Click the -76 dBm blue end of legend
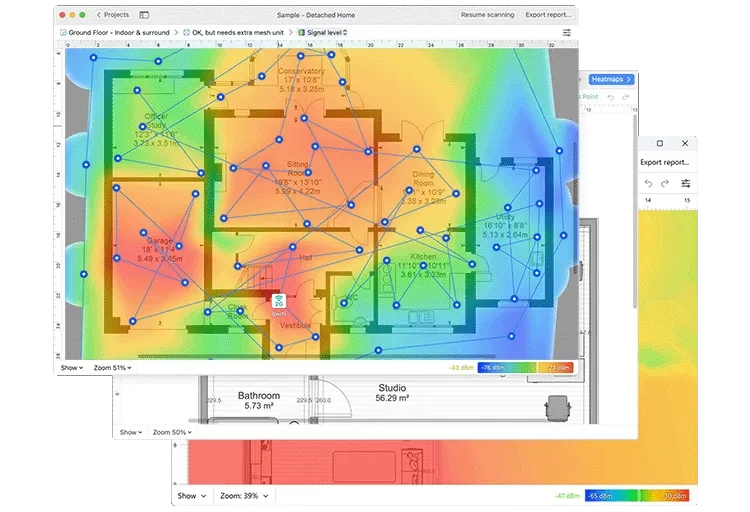Screen dimensions: 750x512 coord(493,367)
